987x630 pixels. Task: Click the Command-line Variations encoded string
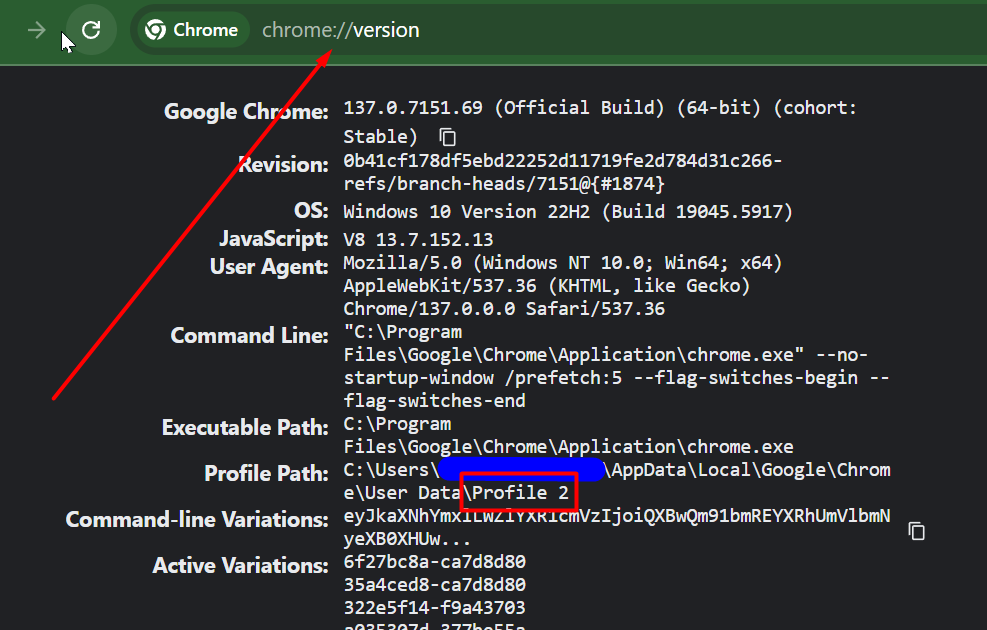tap(617, 527)
